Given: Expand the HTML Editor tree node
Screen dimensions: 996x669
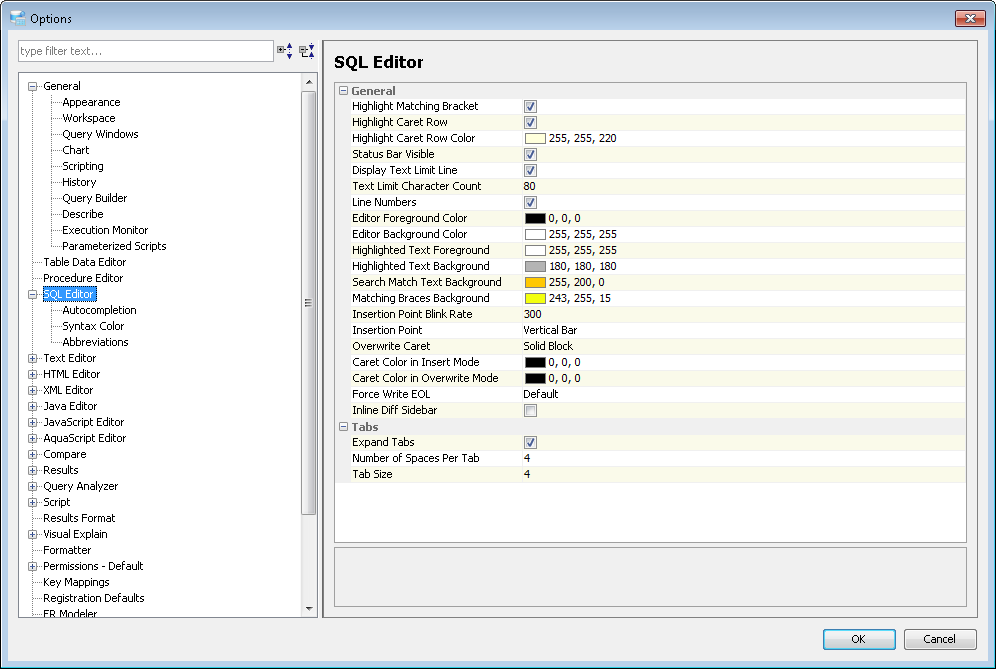Looking at the screenshot, I should (x=32, y=374).
